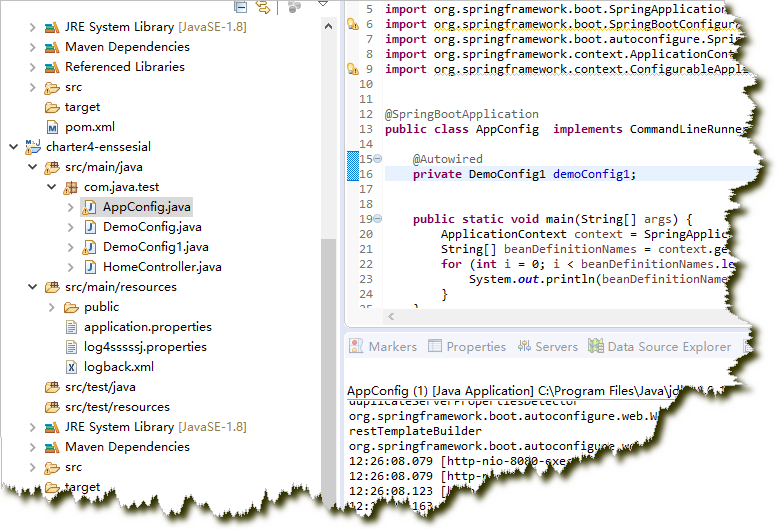Select DemoConfig1.java in the tree
This screenshot has width=778, height=529.
pyautogui.click(x=156, y=247)
